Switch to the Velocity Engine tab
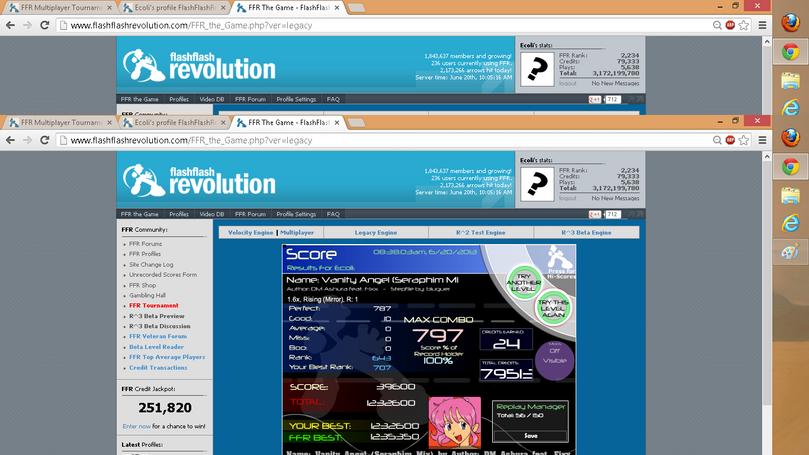Image resolution: width=809 pixels, height=455 pixels. click(250, 233)
